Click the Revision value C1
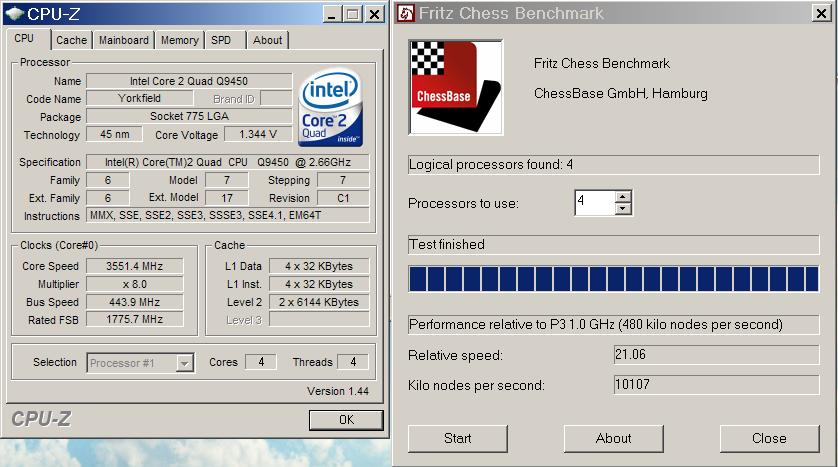The height and width of the screenshot is (467, 838). [343, 198]
